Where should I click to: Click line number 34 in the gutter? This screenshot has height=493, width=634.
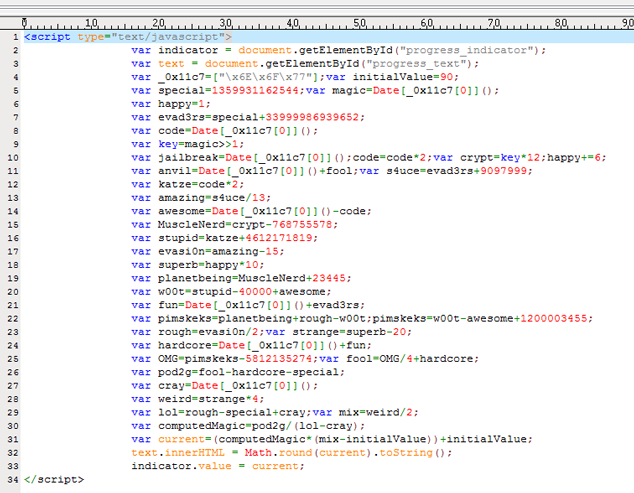click(x=13, y=480)
